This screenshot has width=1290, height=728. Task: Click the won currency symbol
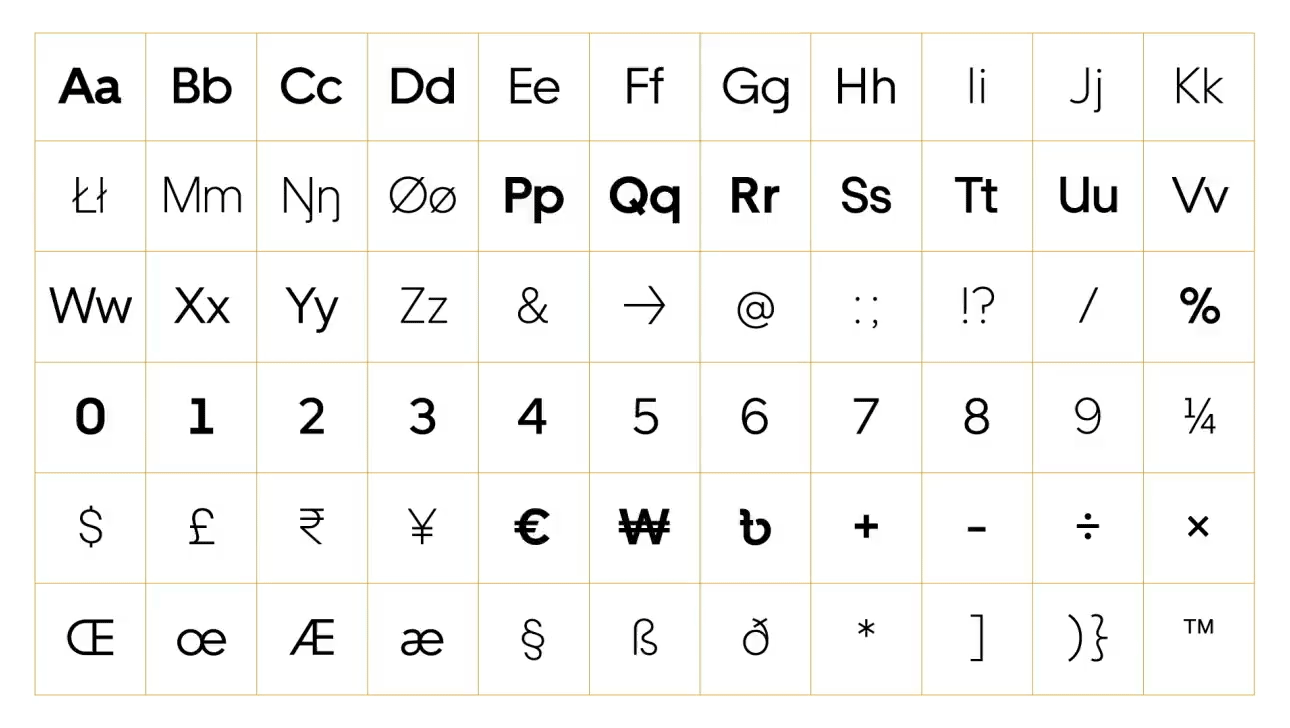[x=644, y=527]
